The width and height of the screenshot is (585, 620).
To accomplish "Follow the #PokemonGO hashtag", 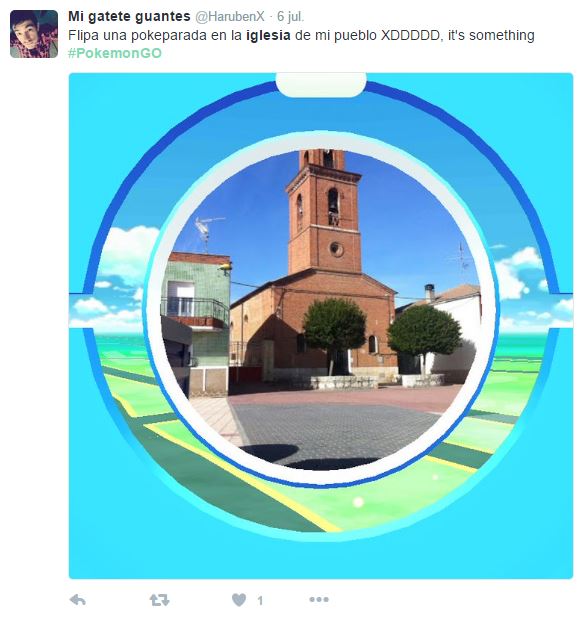I will pyautogui.click(x=115, y=53).
